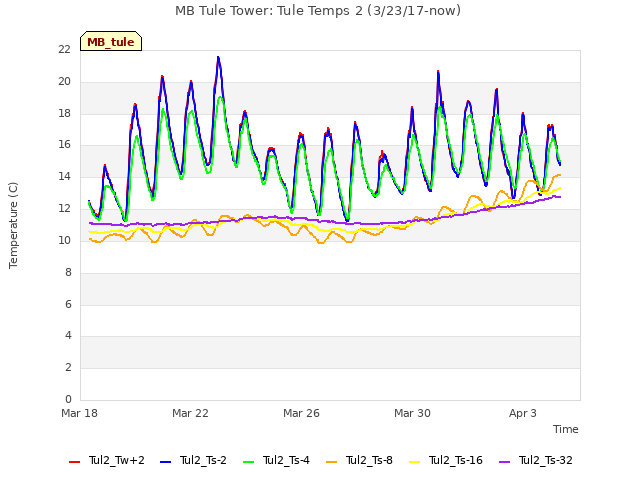Click the Mar 22 x-axis tick label
This screenshot has height=480, width=640.
point(190,413)
